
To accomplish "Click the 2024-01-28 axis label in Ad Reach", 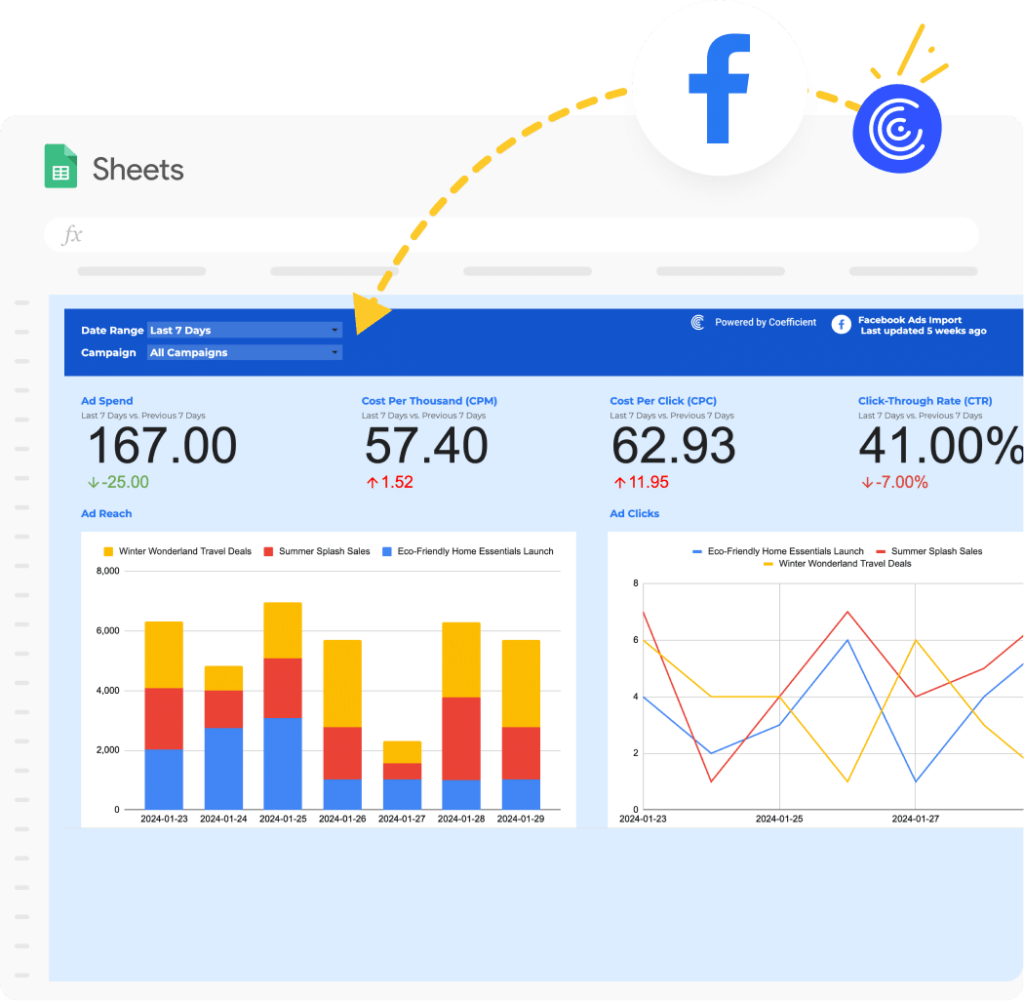I will click(x=461, y=819).
